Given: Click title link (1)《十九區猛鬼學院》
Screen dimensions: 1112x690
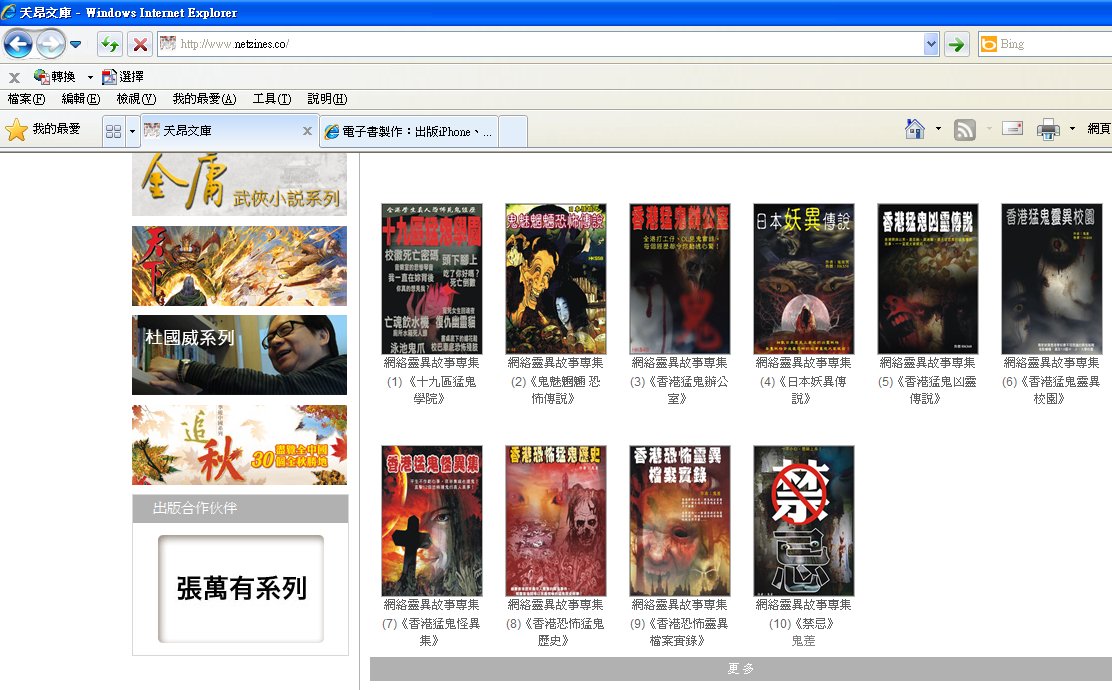Looking at the screenshot, I should [x=432, y=390].
